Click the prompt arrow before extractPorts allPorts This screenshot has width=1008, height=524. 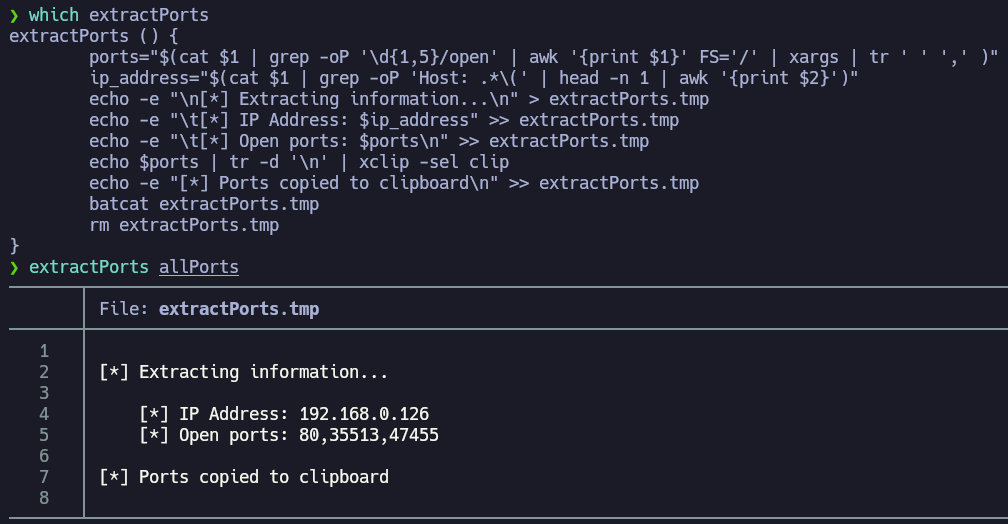(14, 267)
